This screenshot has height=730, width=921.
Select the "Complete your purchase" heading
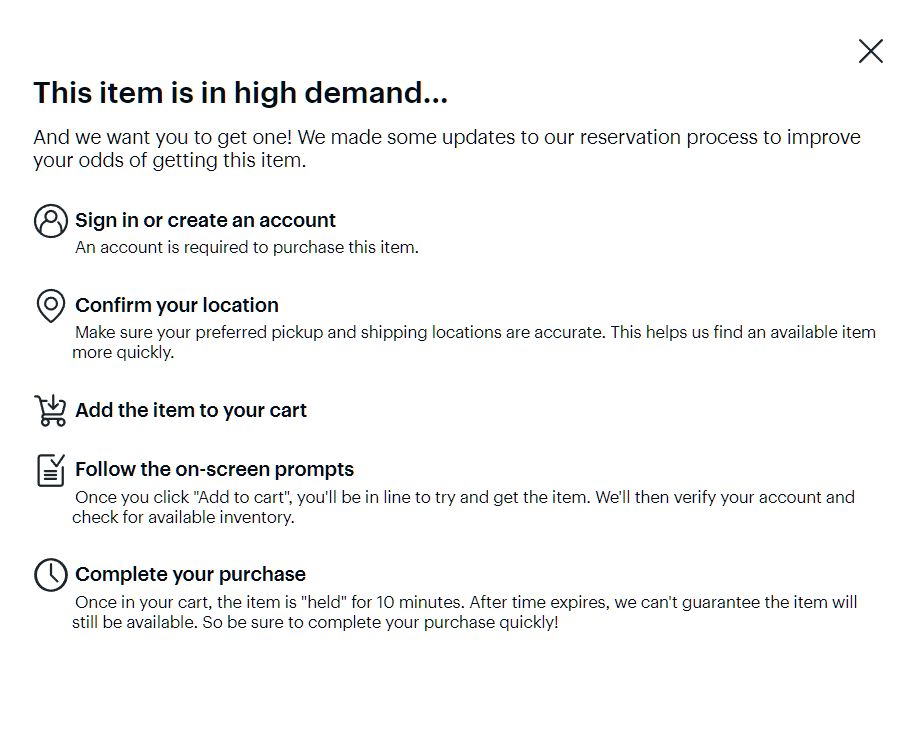[190, 574]
